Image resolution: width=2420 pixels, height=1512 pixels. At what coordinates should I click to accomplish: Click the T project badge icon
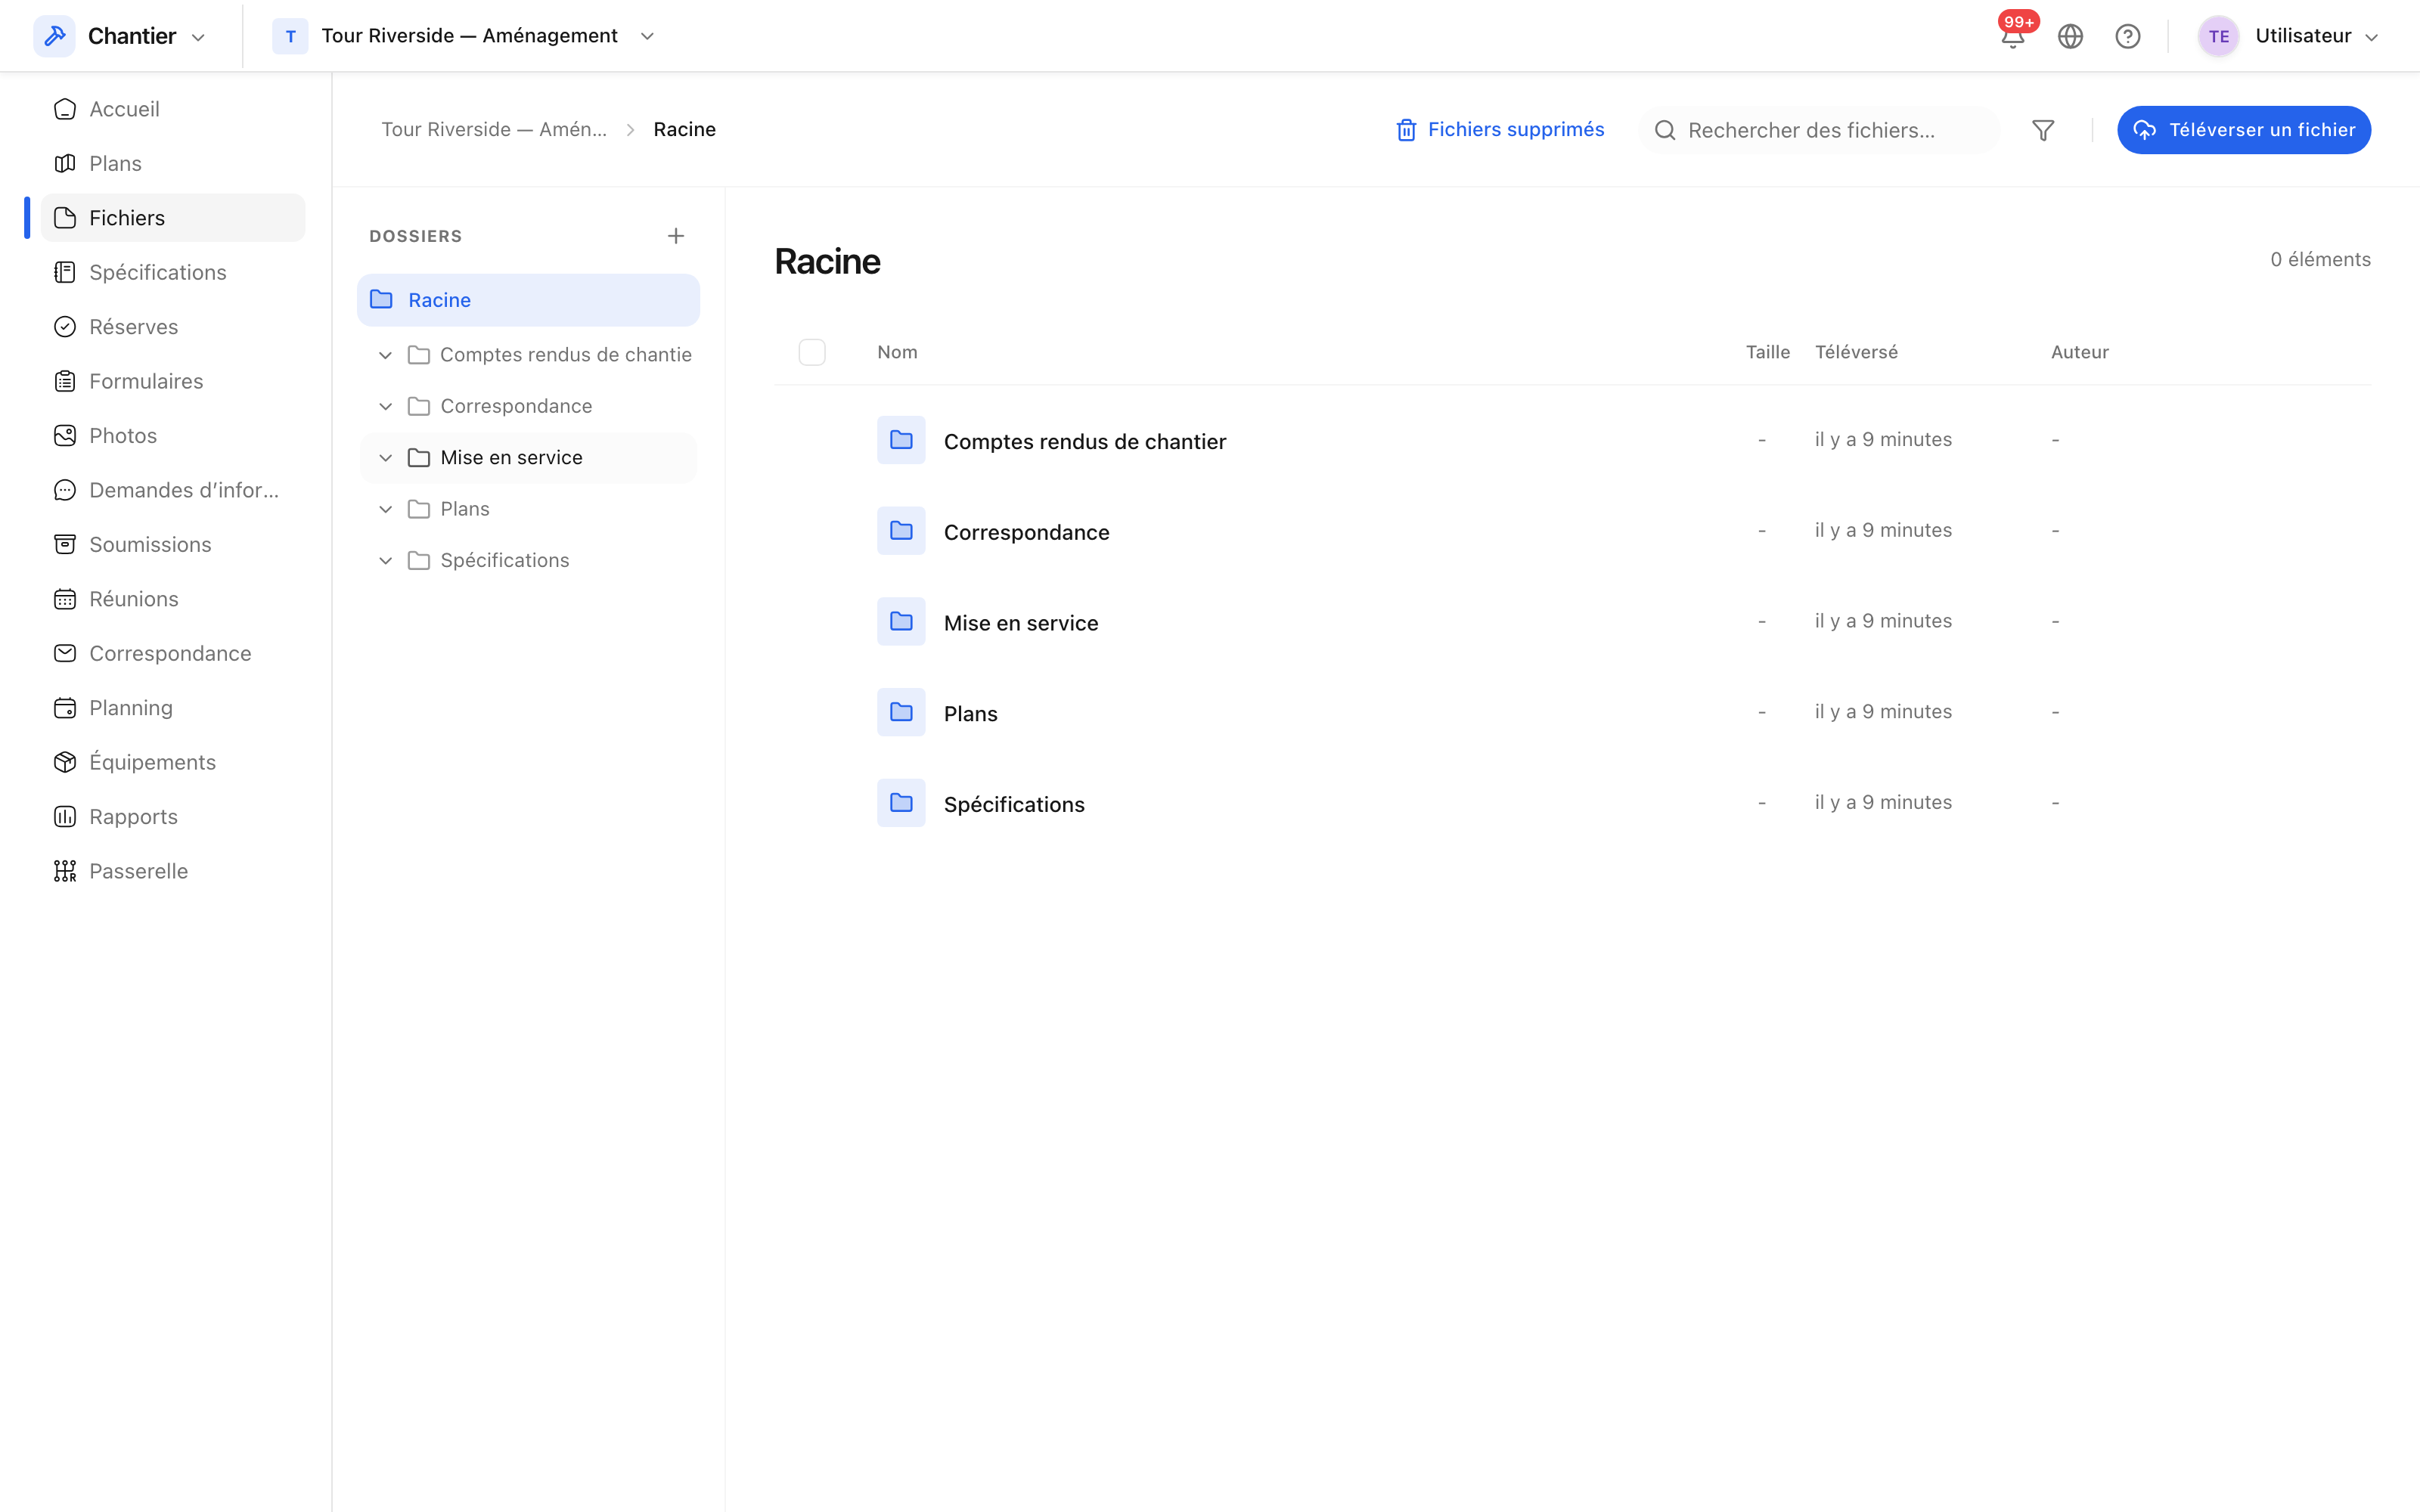point(290,36)
